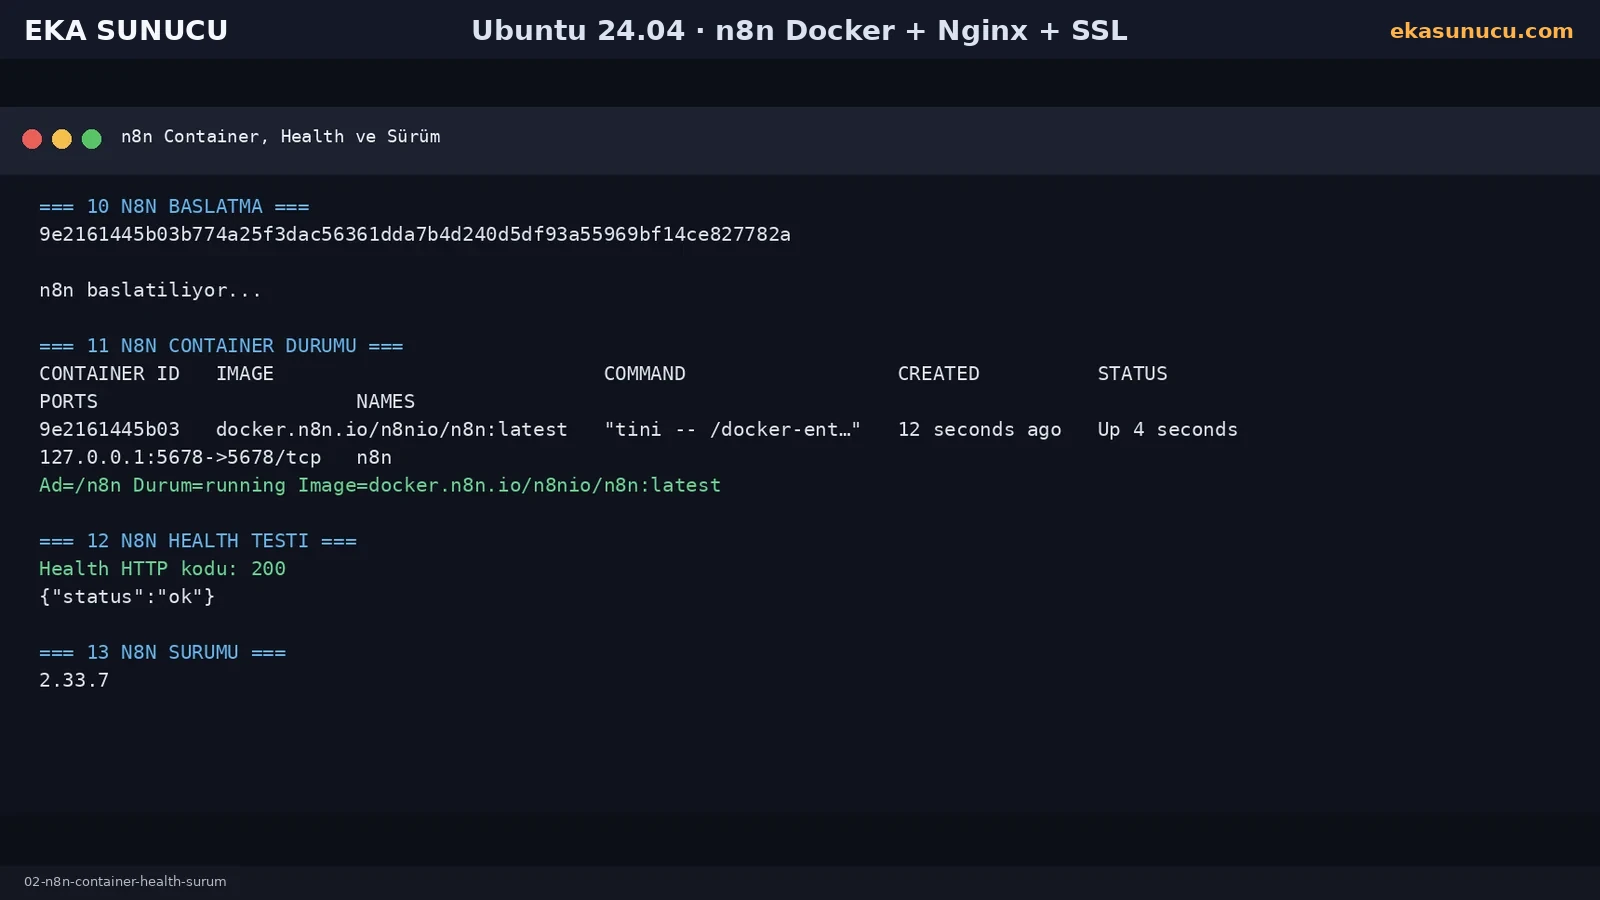Click the NAMES column header
1600x900 pixels.
tap(386, 401)
